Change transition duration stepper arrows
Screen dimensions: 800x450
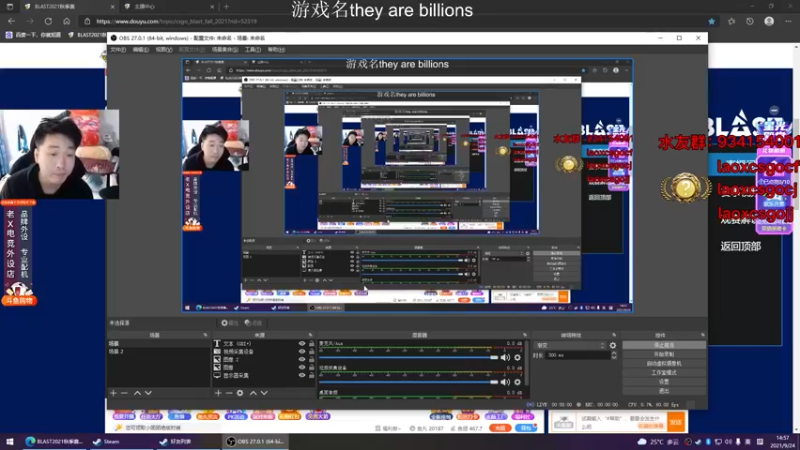tap(614, 355)
